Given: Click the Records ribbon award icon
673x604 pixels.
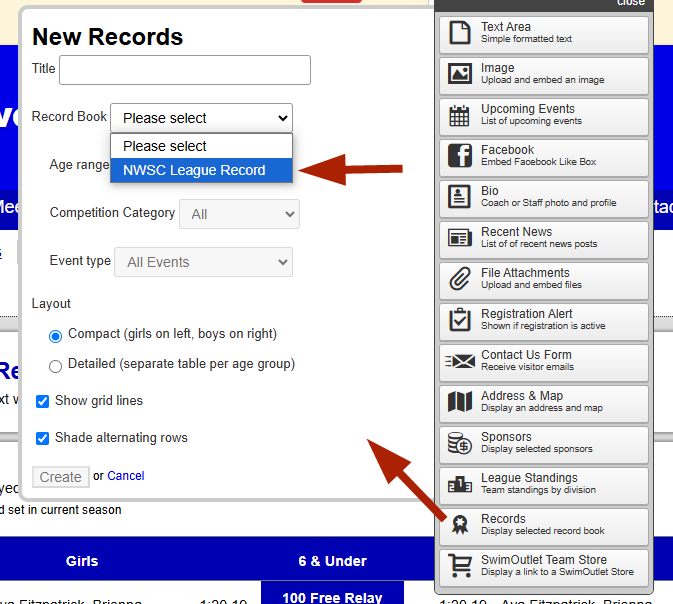Looking at the screenshot, I should point(460,524).
